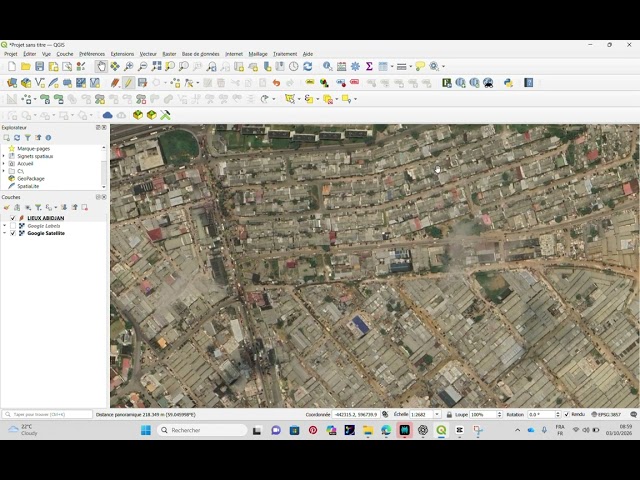Viewport: 640px width, 480px height.
Task: Toggle the Rendu checkbox
Action: pos(567,414)
